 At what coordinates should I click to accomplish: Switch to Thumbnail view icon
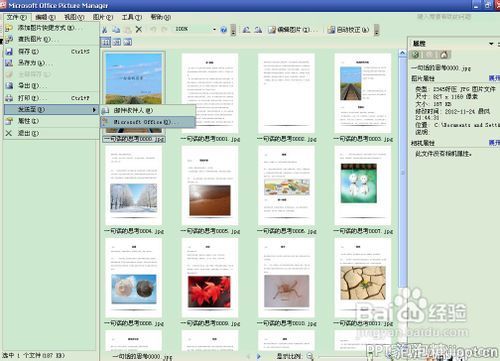(x=106, y=42)
